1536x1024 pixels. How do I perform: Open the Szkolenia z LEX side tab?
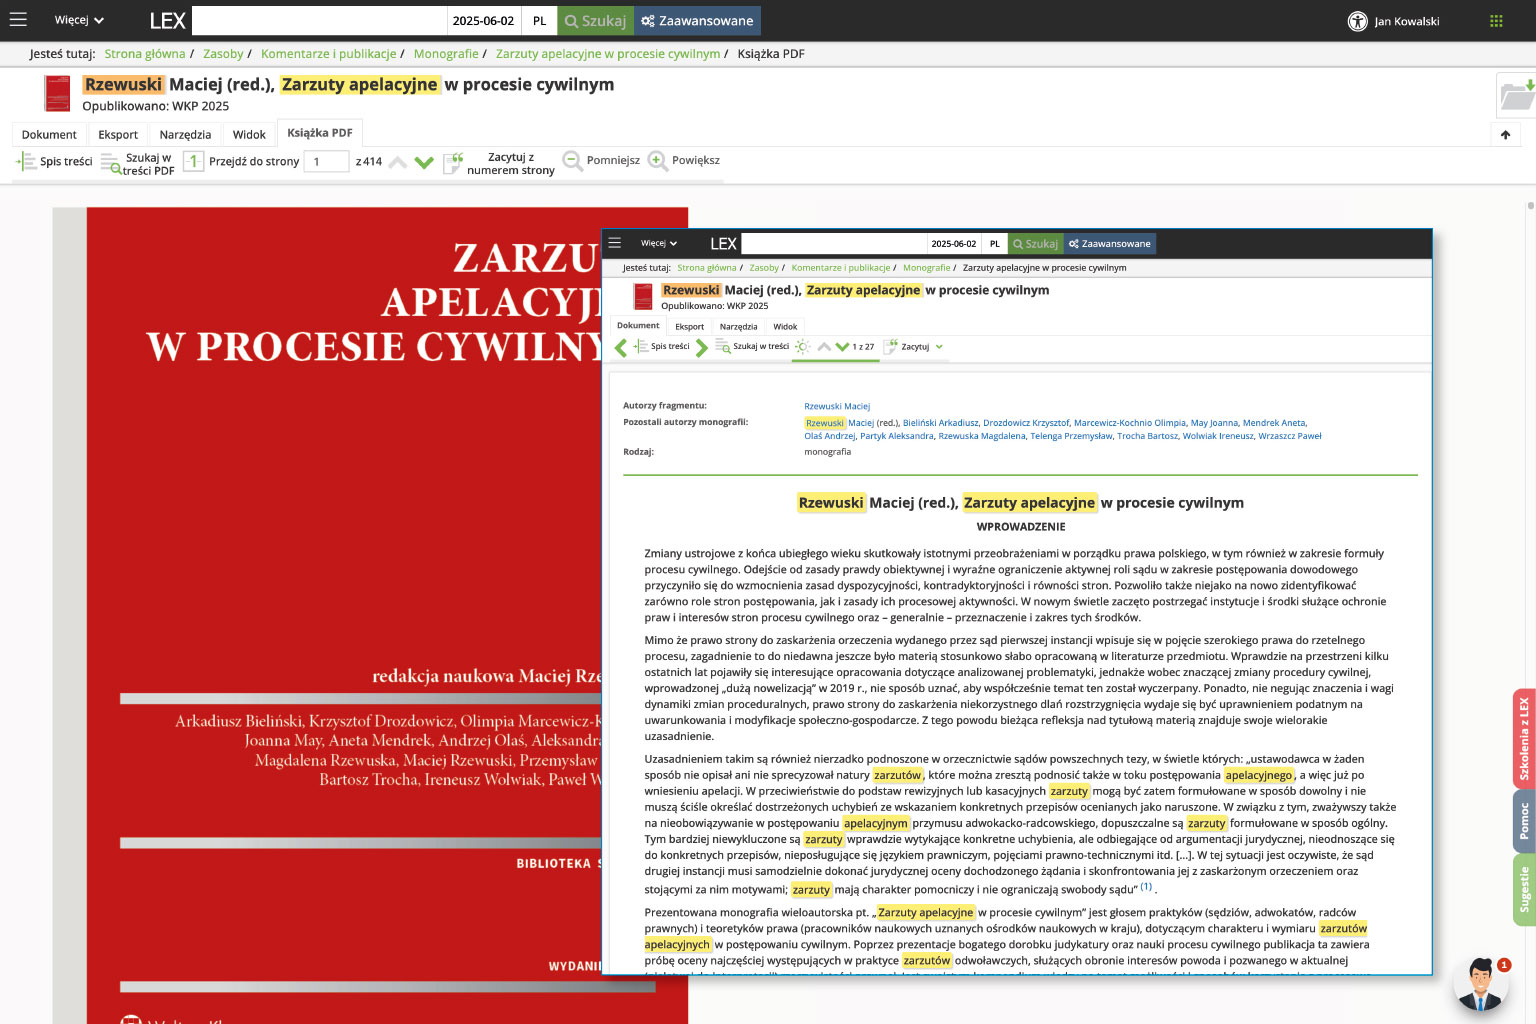(x=1524, y=738)
